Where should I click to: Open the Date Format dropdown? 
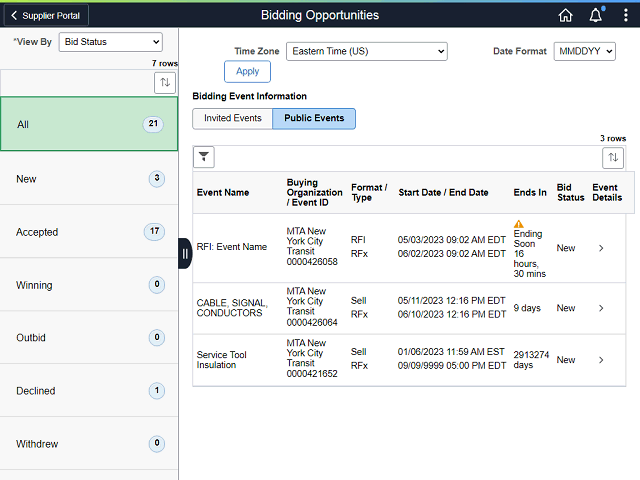click(584, 51)
